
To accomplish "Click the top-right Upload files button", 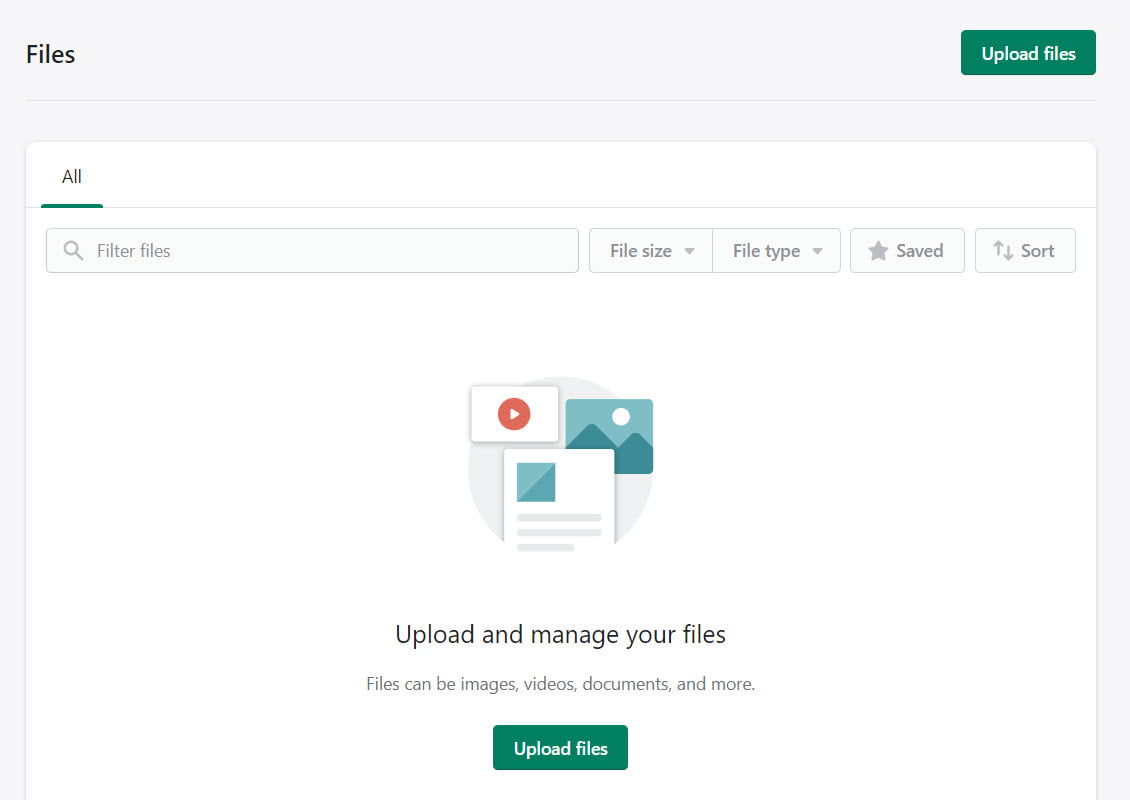I will tap(1028, 53).
